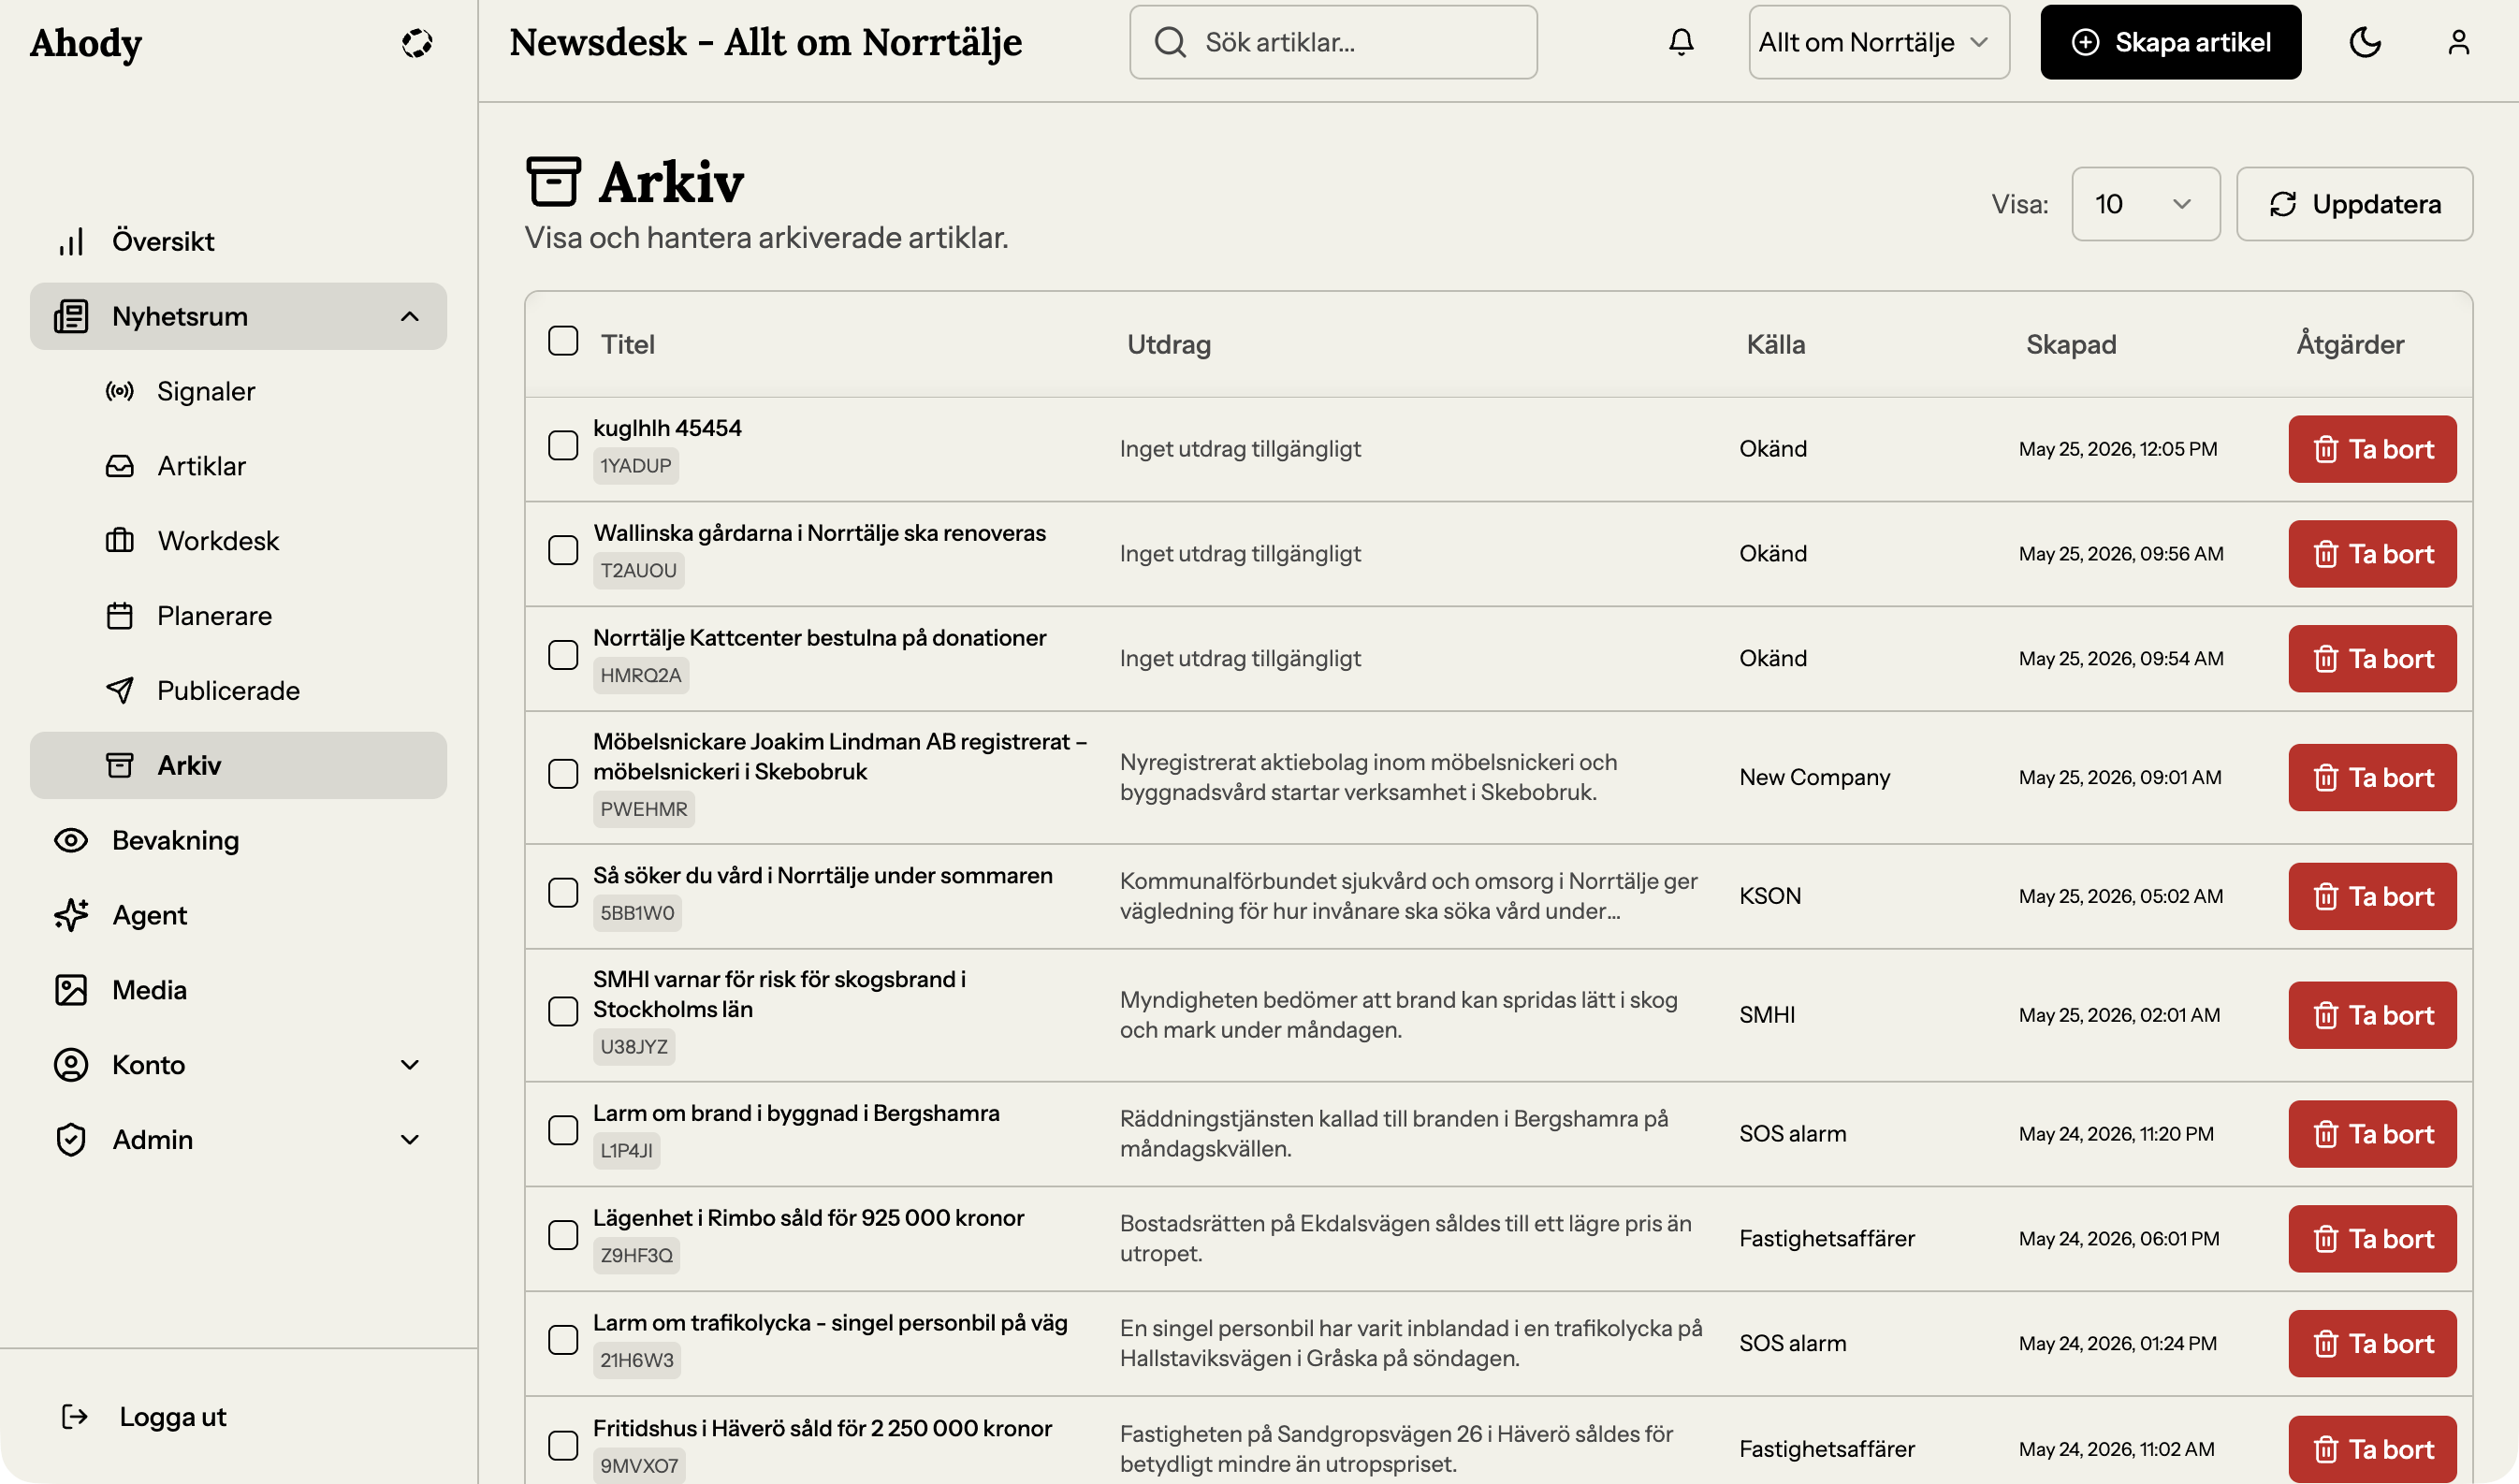Open the user profile icon

(2458, 42)
